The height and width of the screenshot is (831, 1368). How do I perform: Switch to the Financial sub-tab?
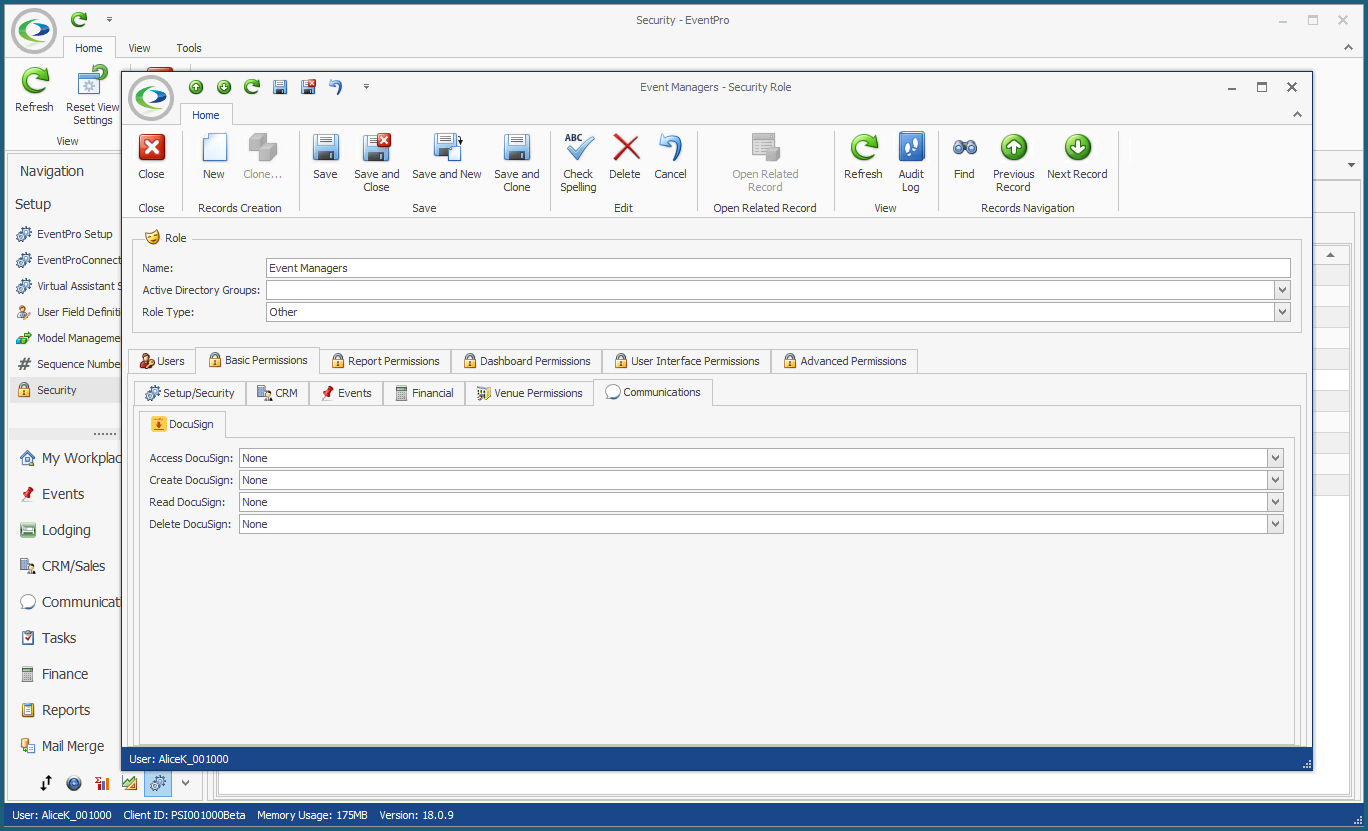pyautogui.click(x=424, y=393)
